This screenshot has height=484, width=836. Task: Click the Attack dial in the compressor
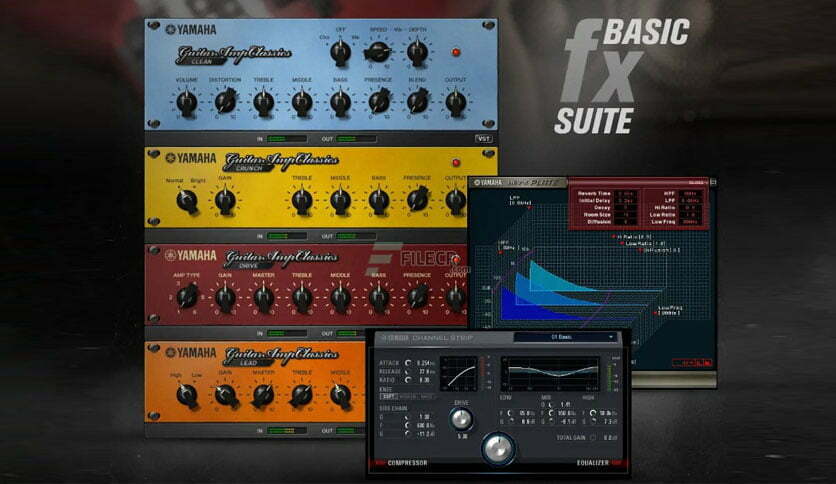407,362
